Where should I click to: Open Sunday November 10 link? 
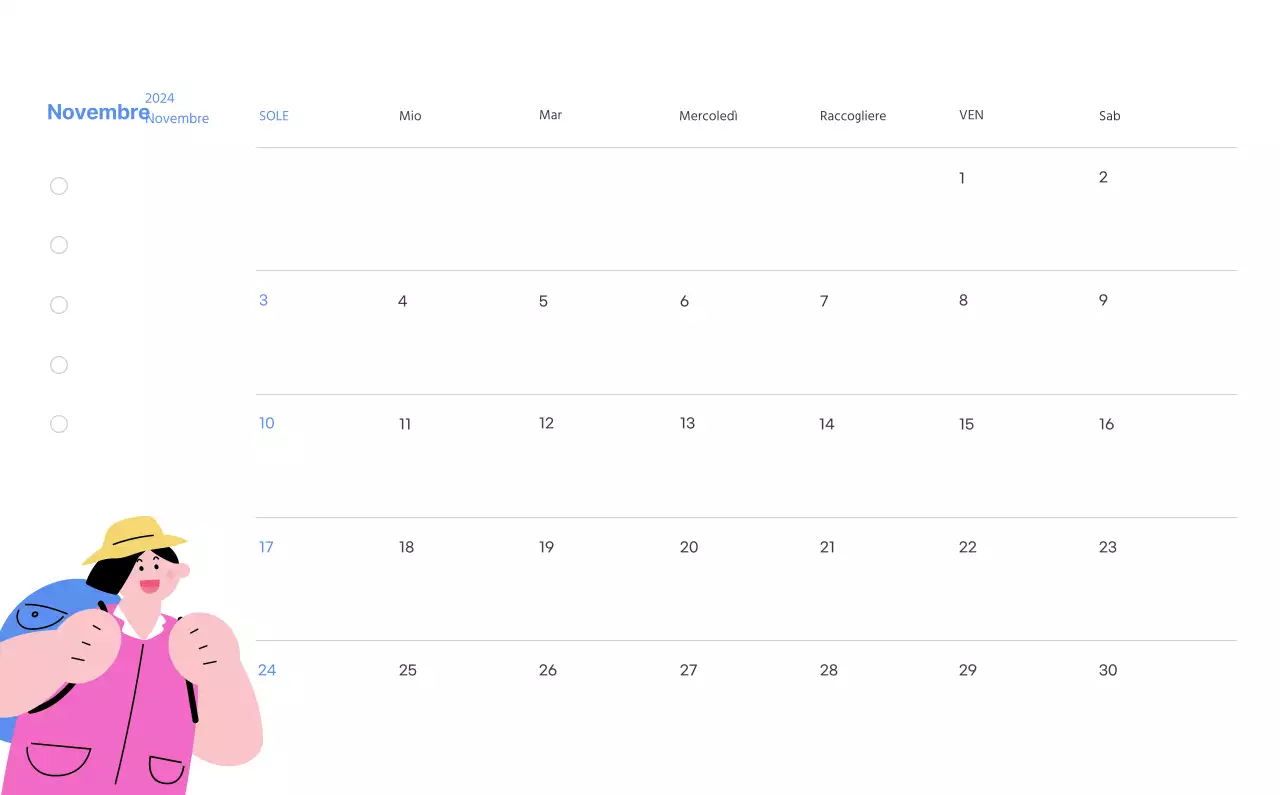tap(266, 423)
